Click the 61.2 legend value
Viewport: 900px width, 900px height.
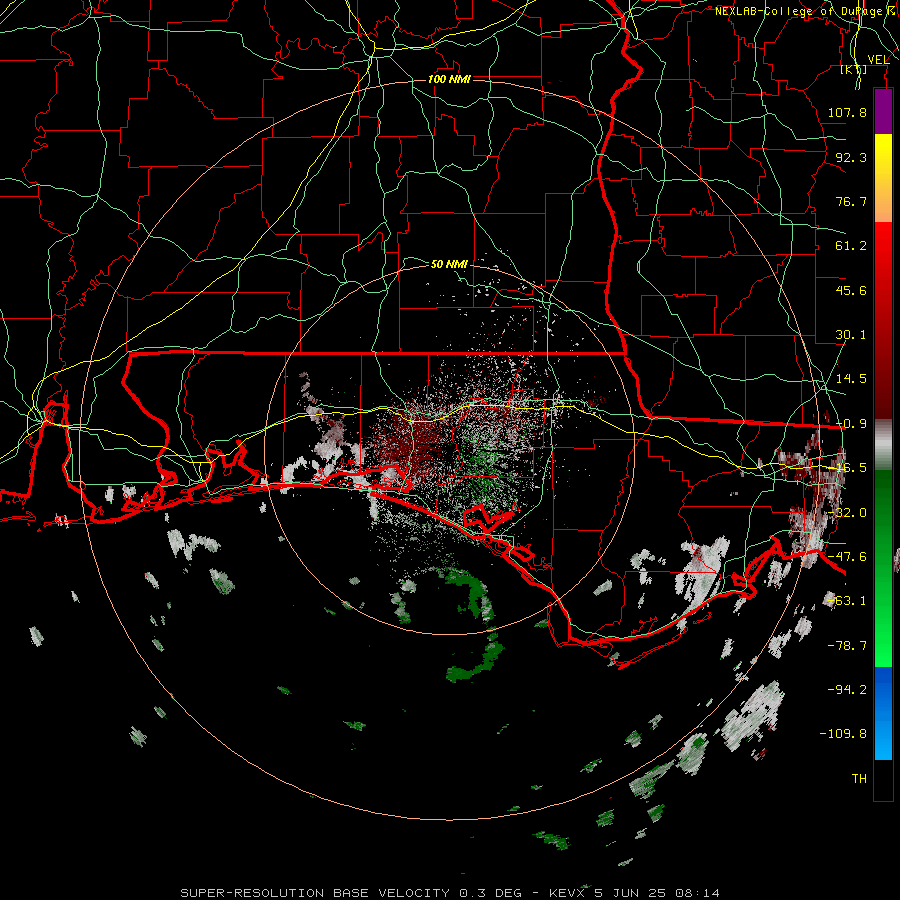point(851,246)
